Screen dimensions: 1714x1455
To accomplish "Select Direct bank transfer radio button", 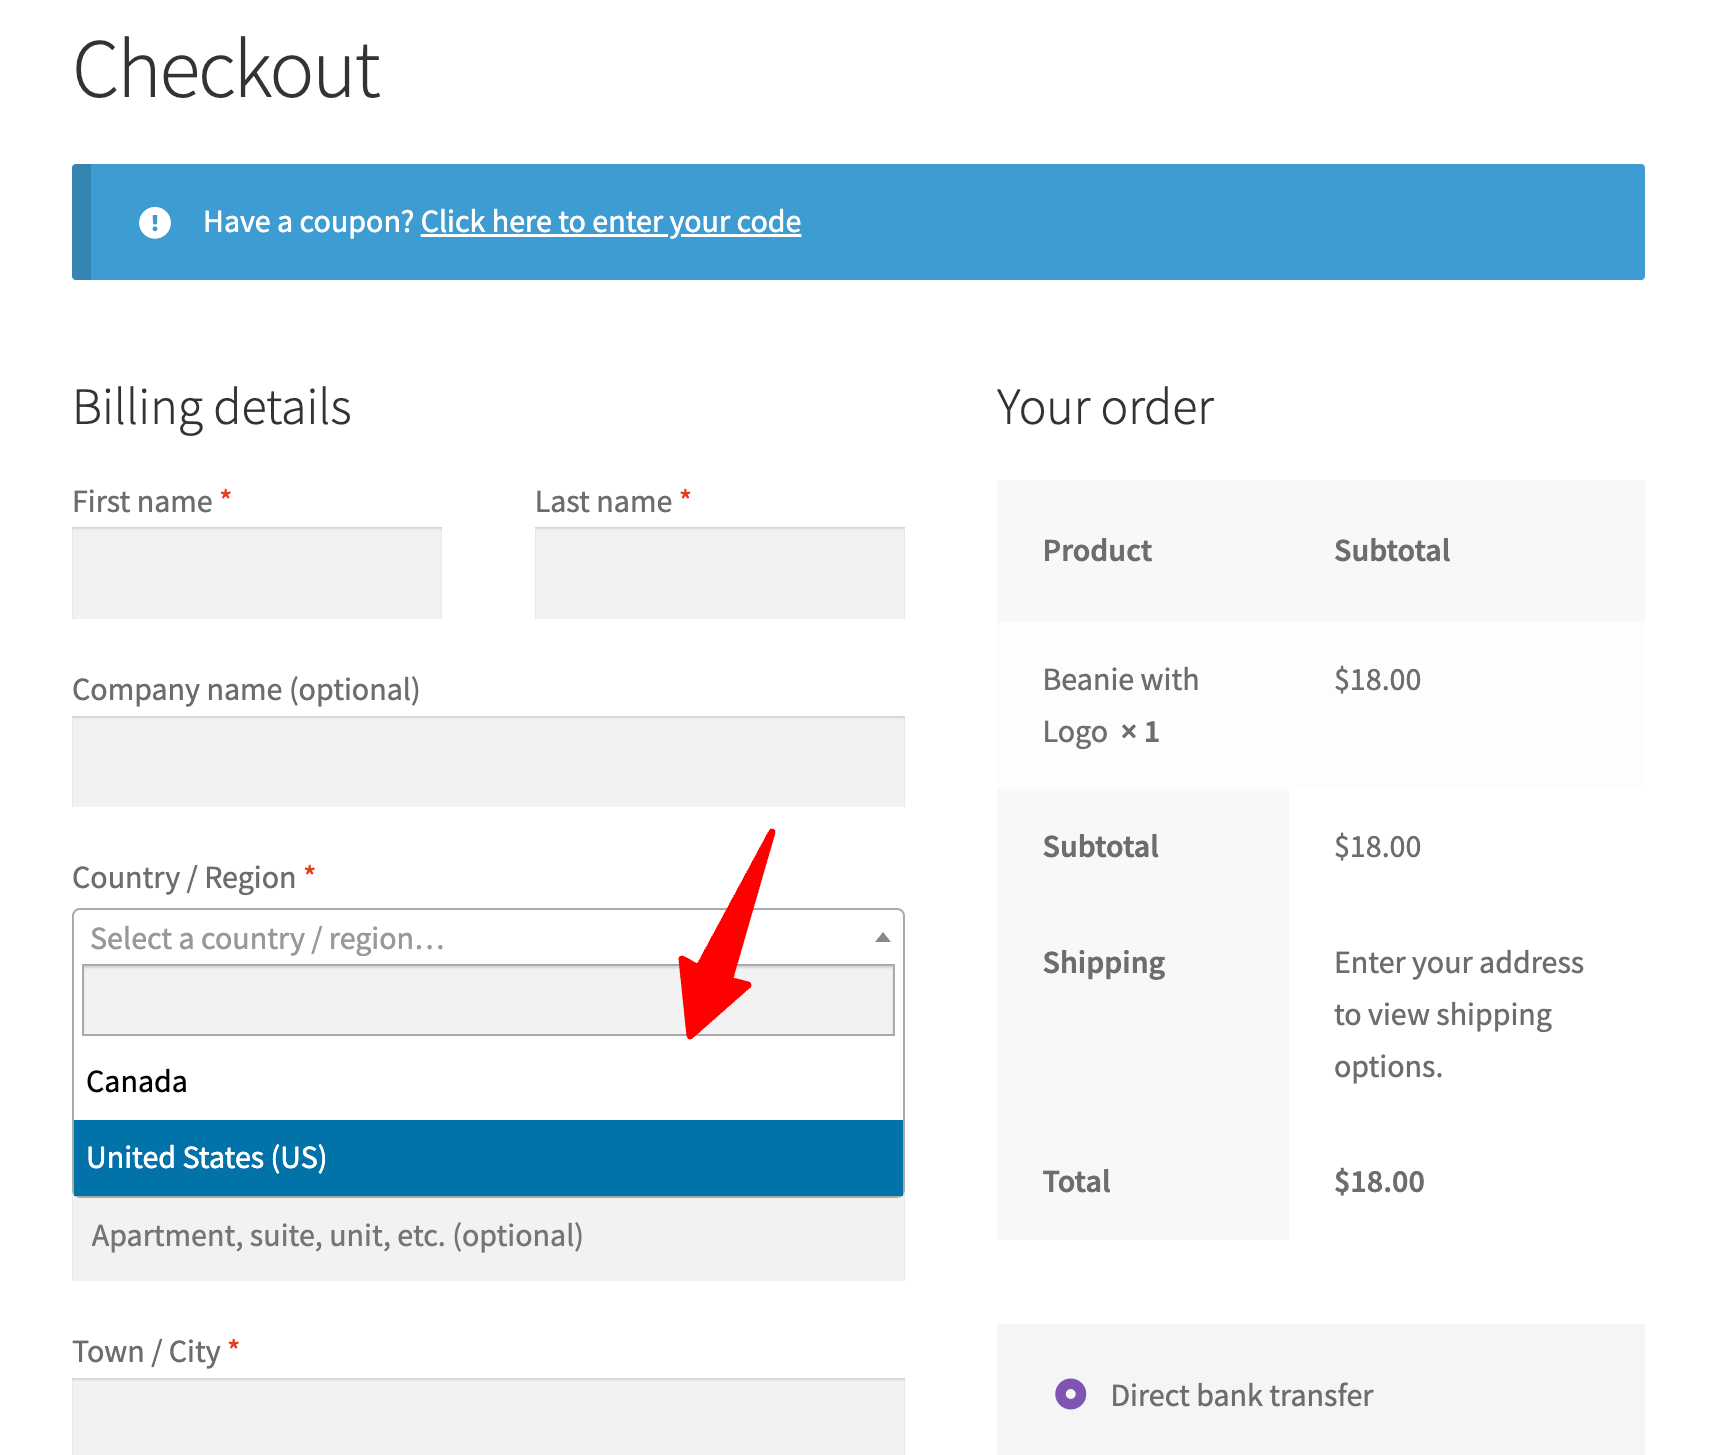I will coord(1070,1394).
